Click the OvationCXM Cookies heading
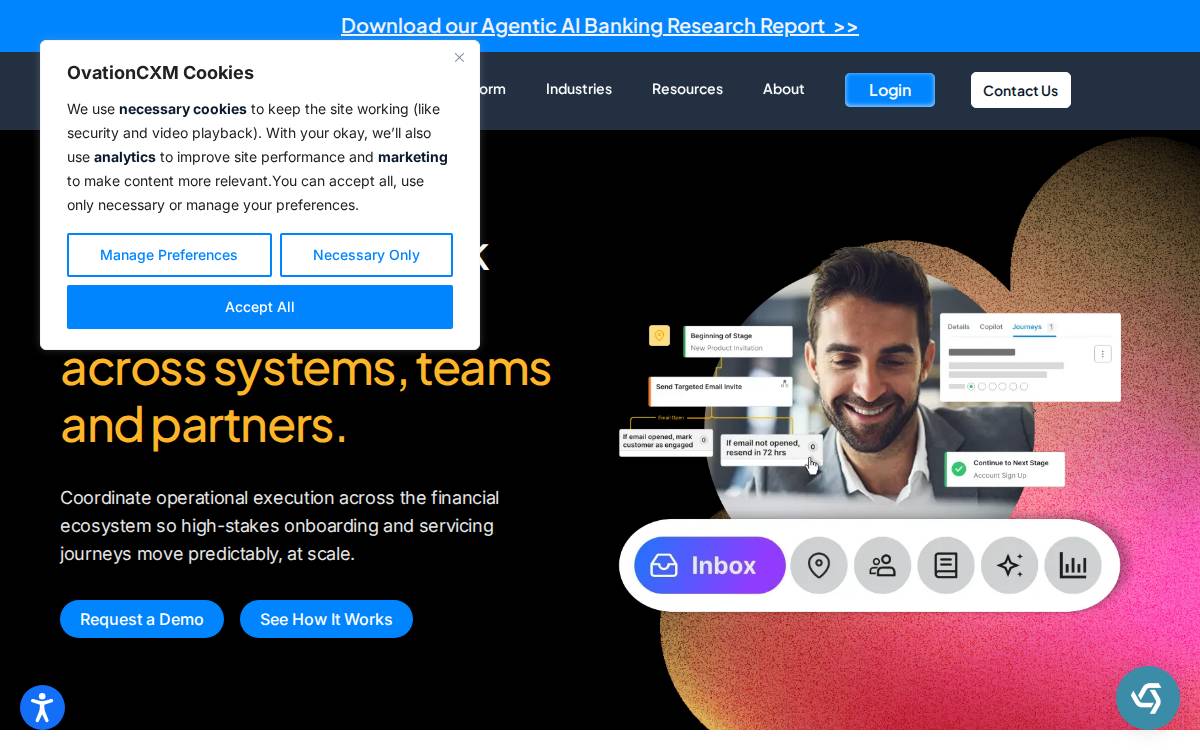Screen dimensions: 1200x750 click(x=160, y=73)
